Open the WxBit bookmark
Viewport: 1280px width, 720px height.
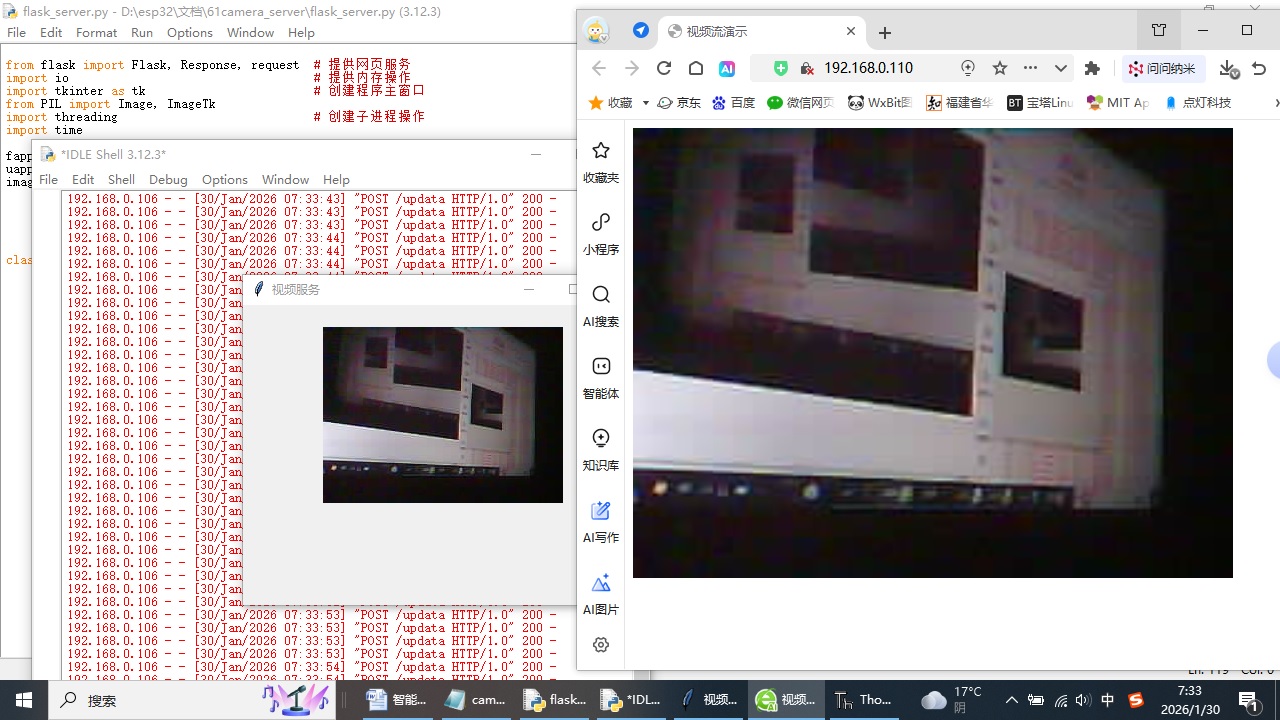[880, 103]
